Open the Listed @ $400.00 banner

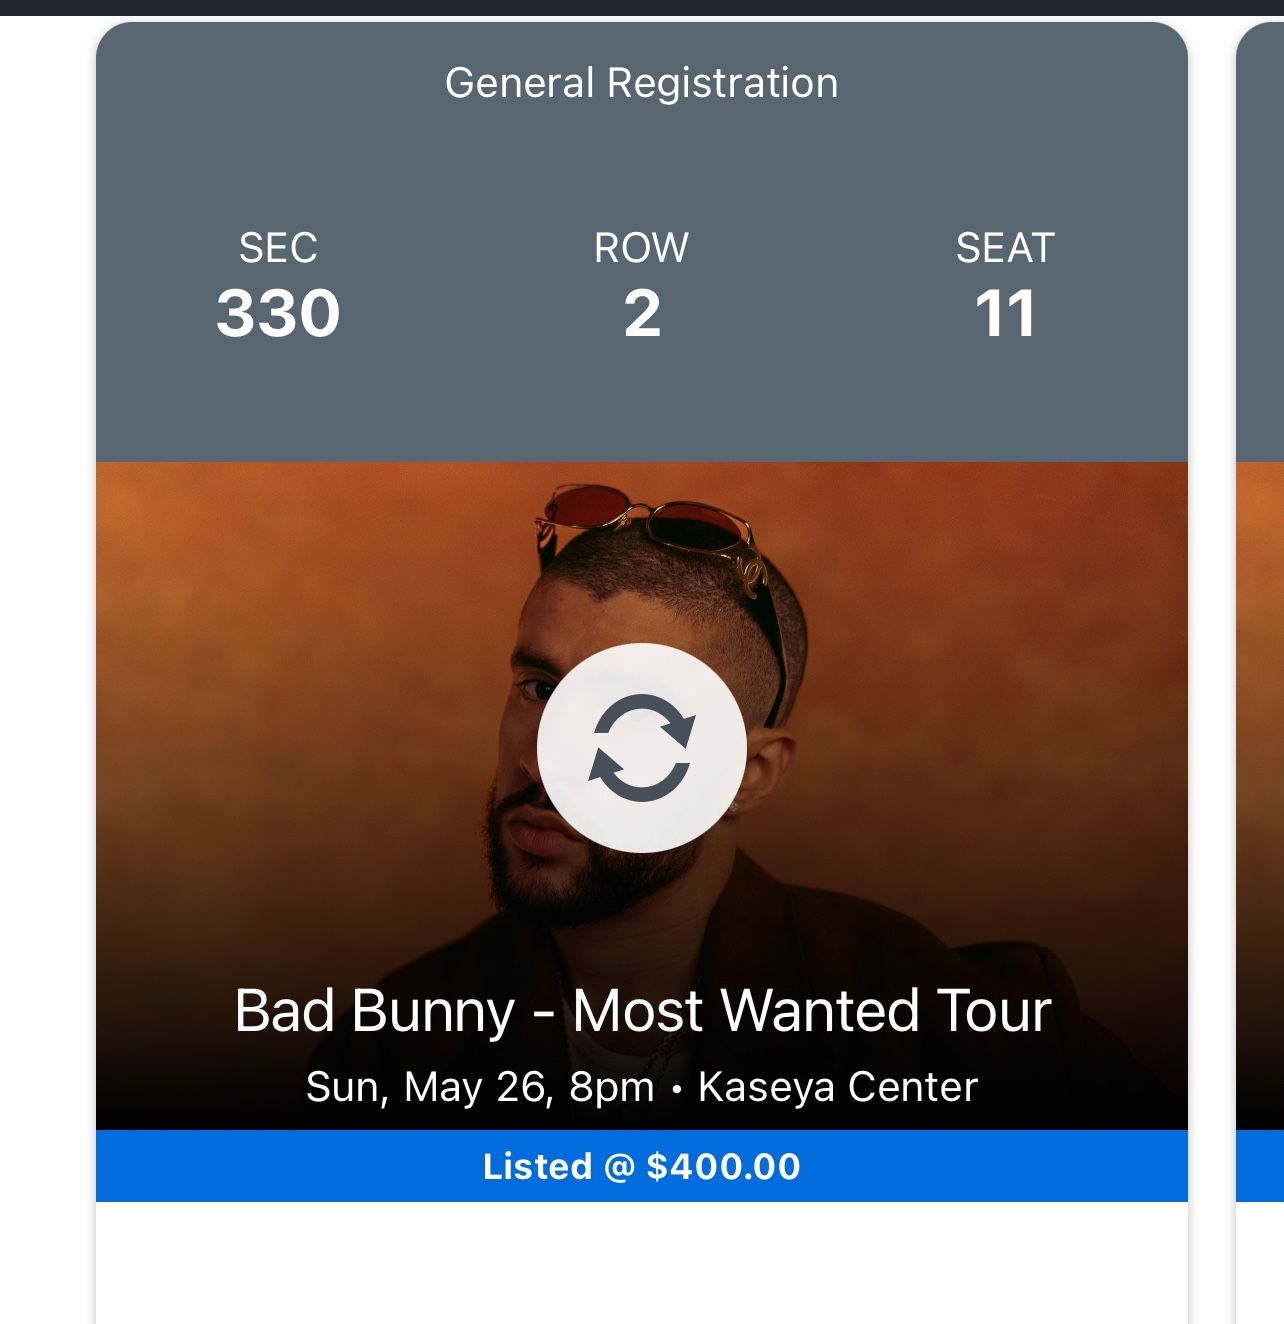643,1166
